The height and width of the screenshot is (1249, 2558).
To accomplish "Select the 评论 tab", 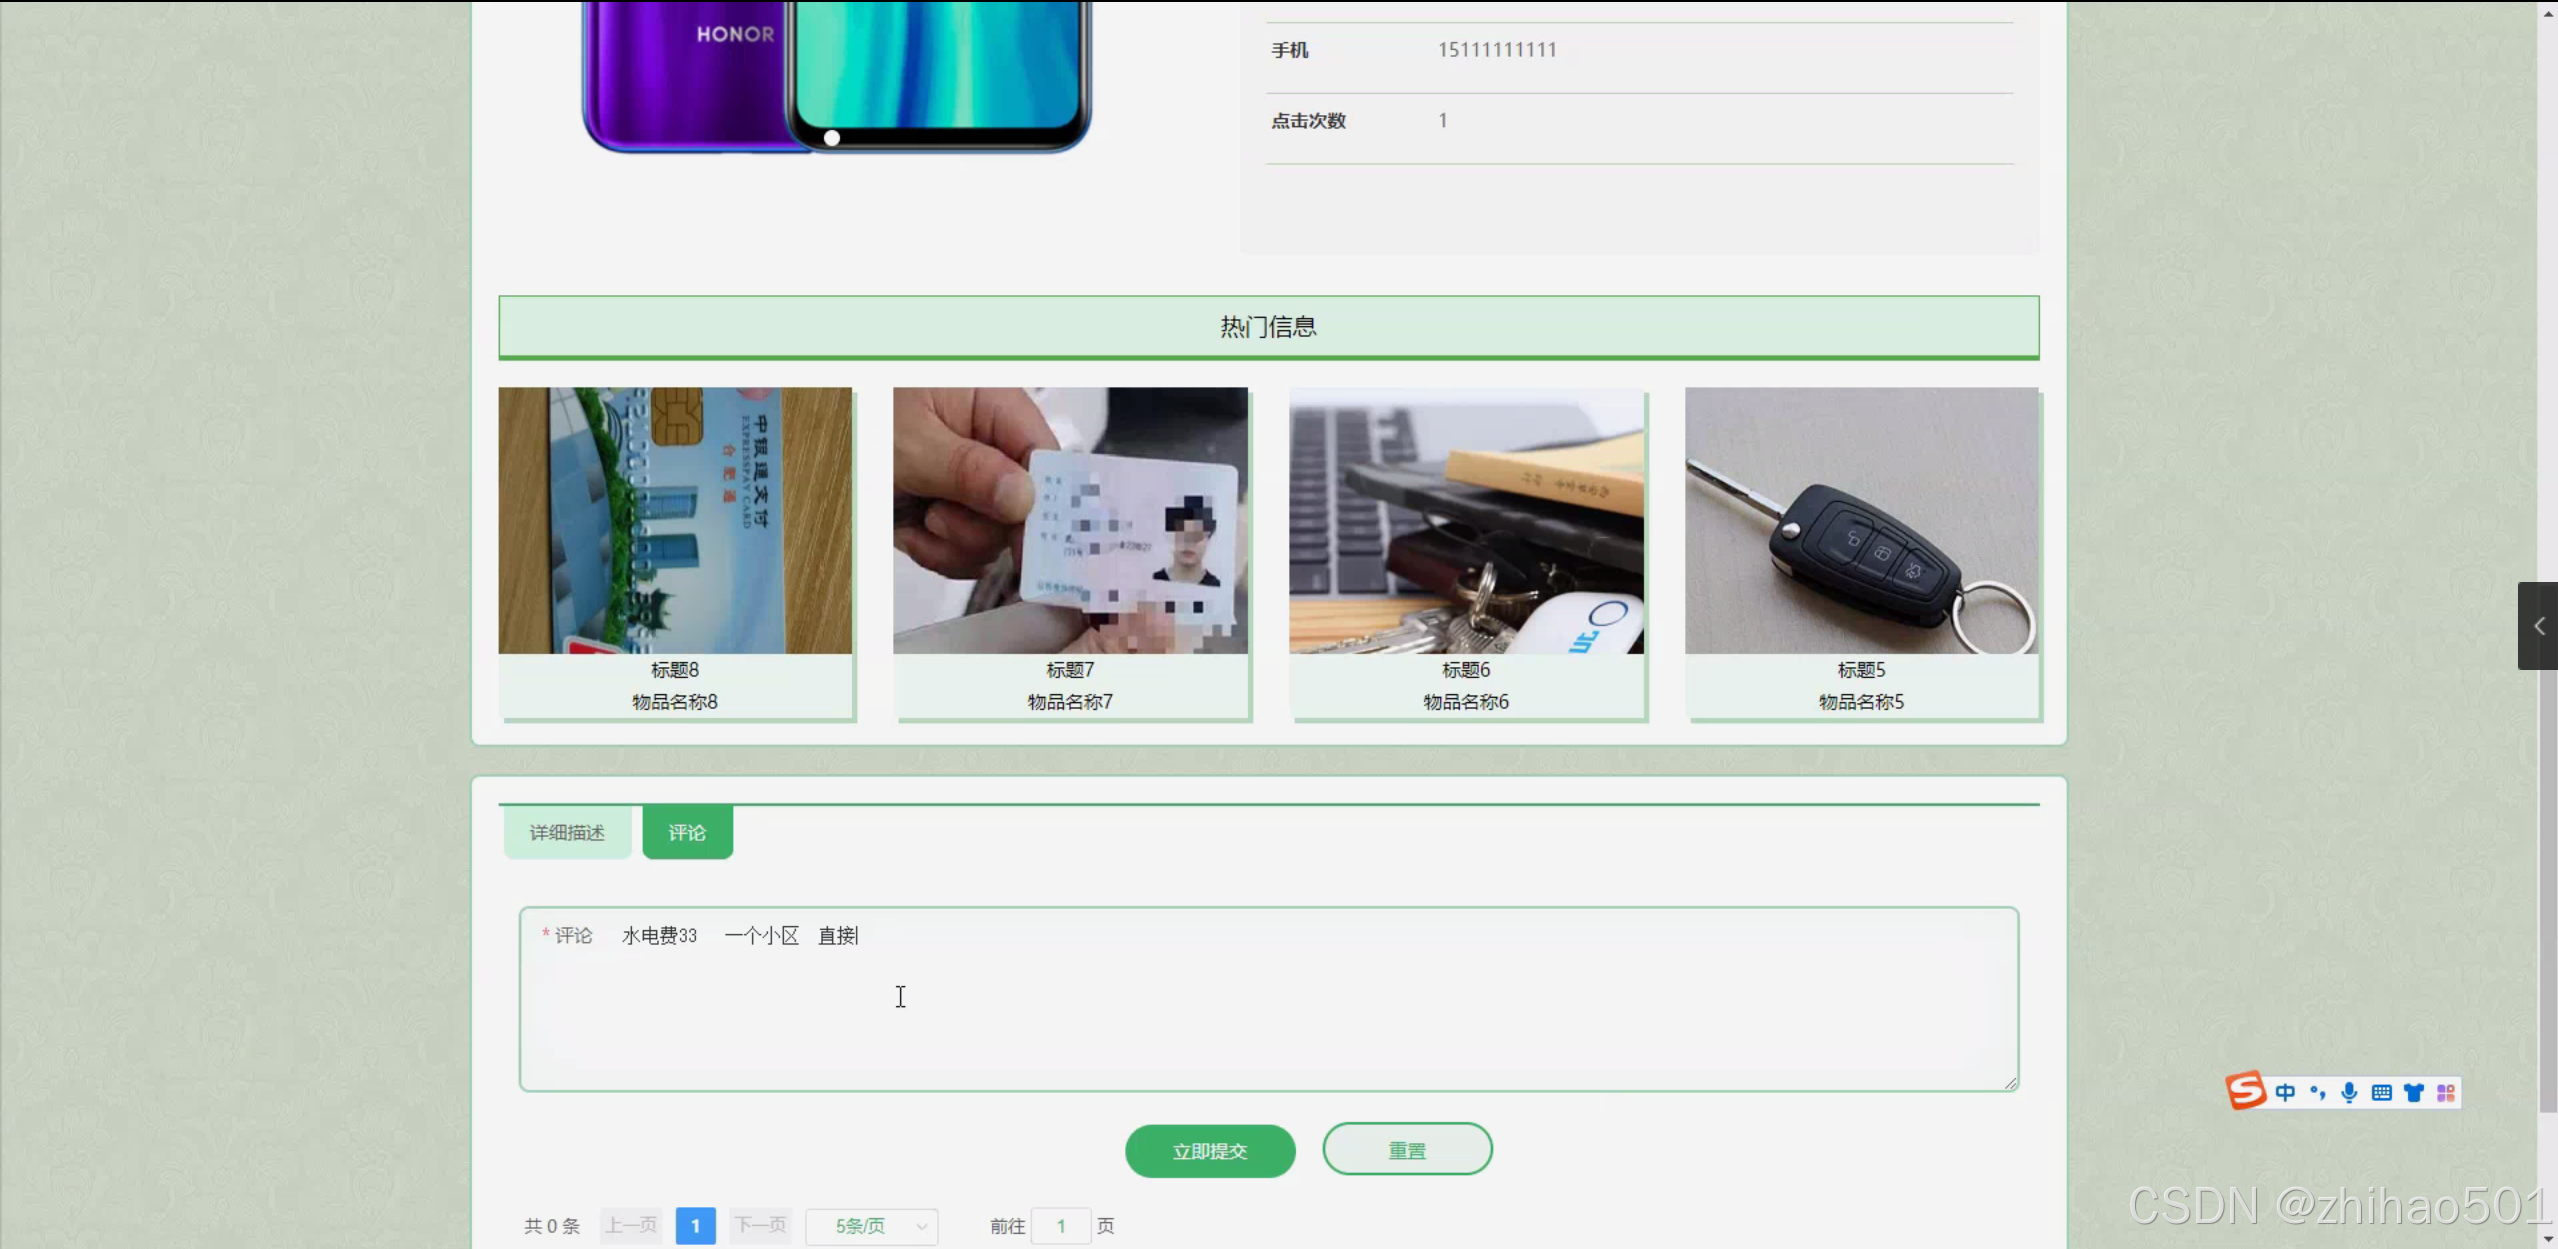I will [x=687, y=832].
